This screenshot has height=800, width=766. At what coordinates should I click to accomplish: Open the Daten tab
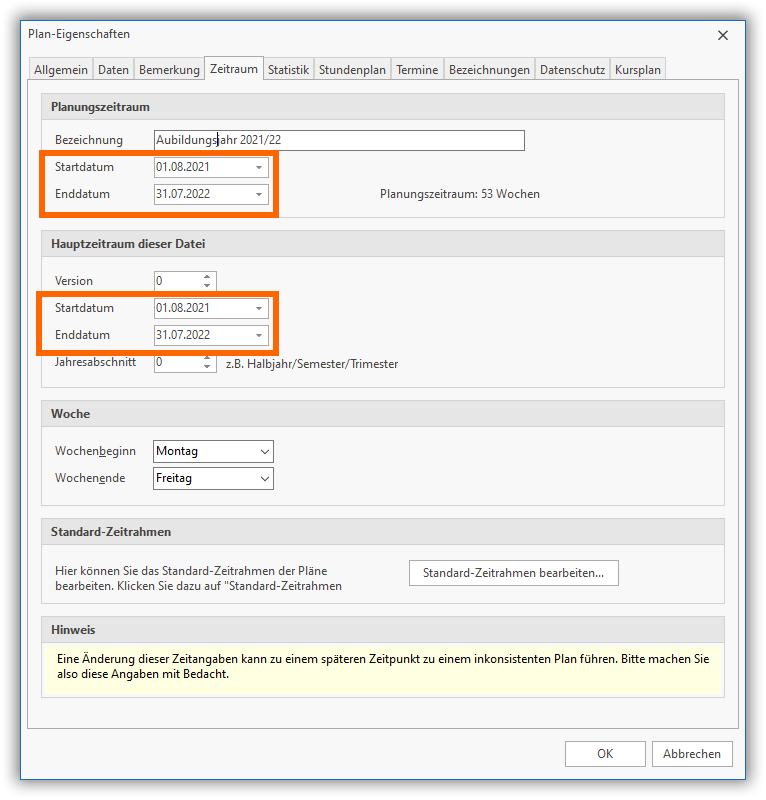pos(113,70)
